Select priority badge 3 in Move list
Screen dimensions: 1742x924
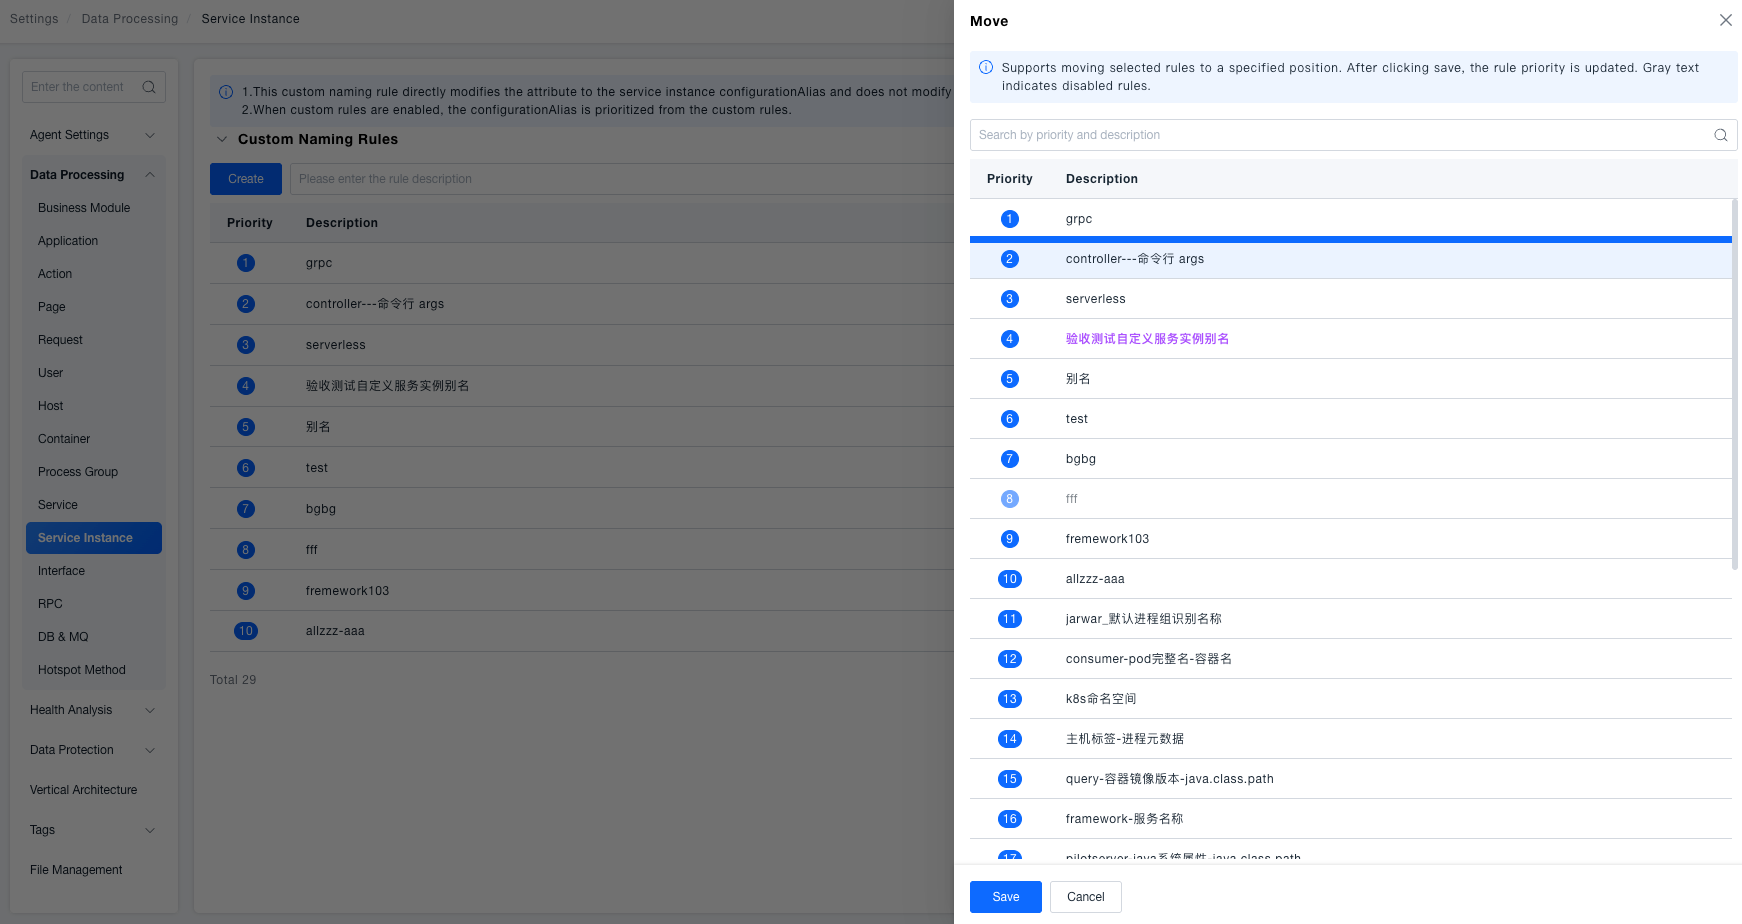tap(1010, 299)
